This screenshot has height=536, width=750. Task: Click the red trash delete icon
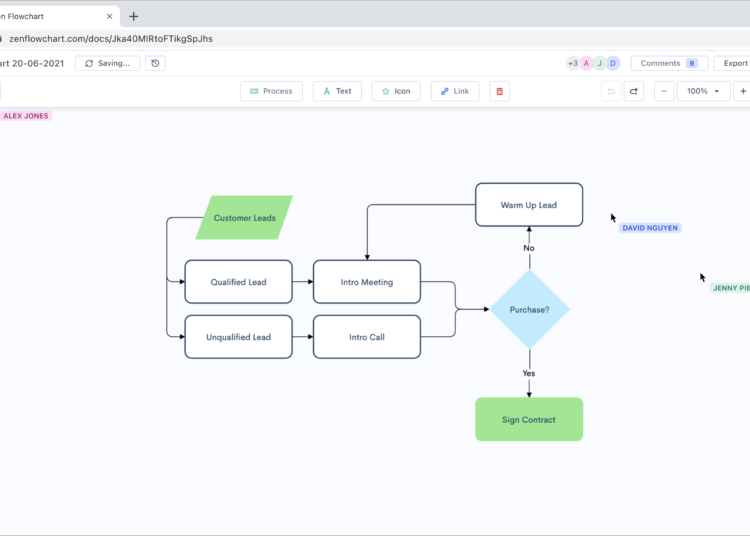(499, 91)
